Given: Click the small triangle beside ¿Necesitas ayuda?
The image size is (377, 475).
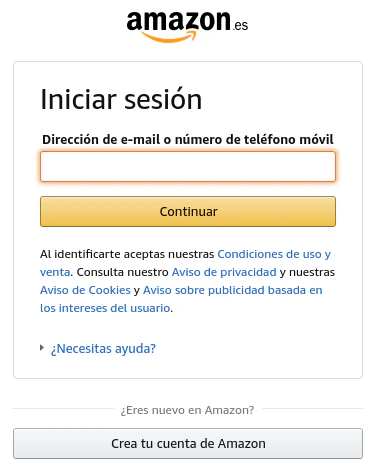Looking at the screenshot, I should (x=42, y=348).
